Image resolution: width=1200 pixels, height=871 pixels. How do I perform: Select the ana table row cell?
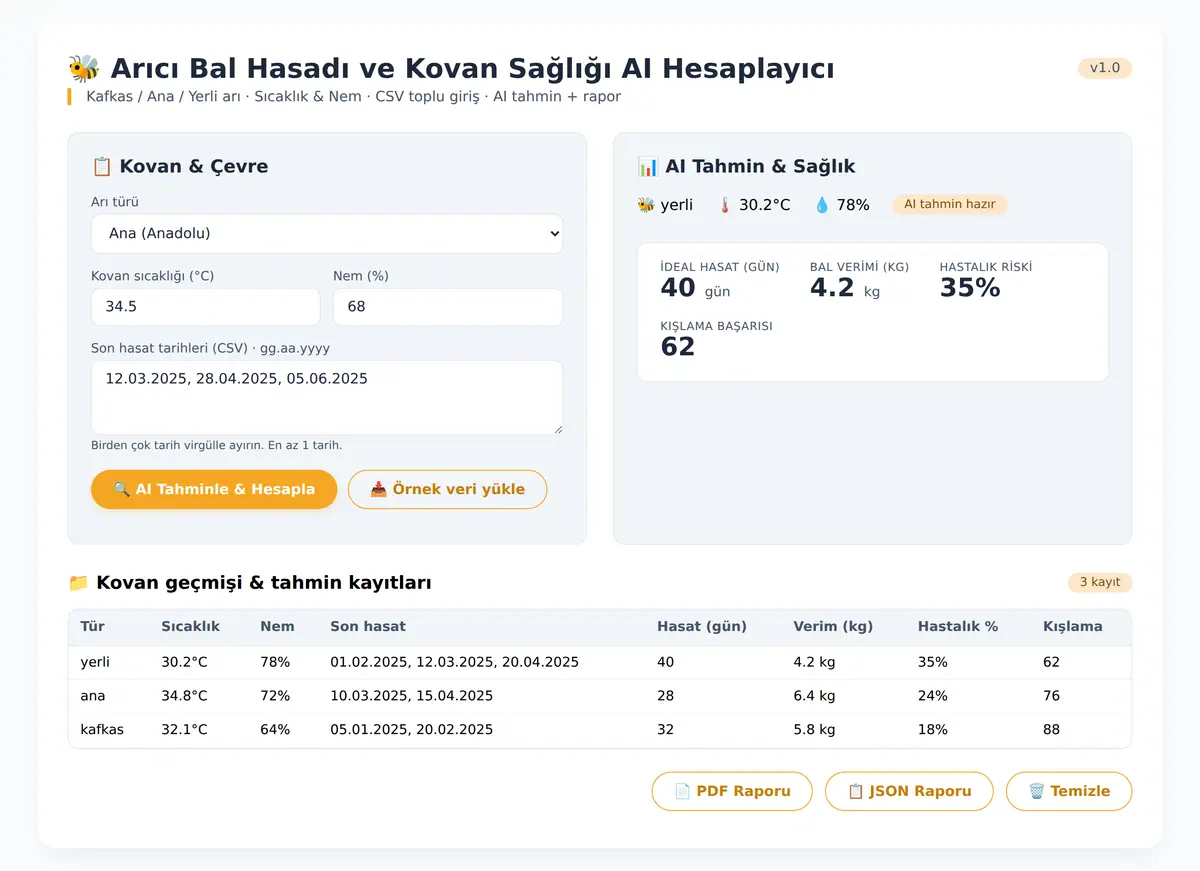93,696
